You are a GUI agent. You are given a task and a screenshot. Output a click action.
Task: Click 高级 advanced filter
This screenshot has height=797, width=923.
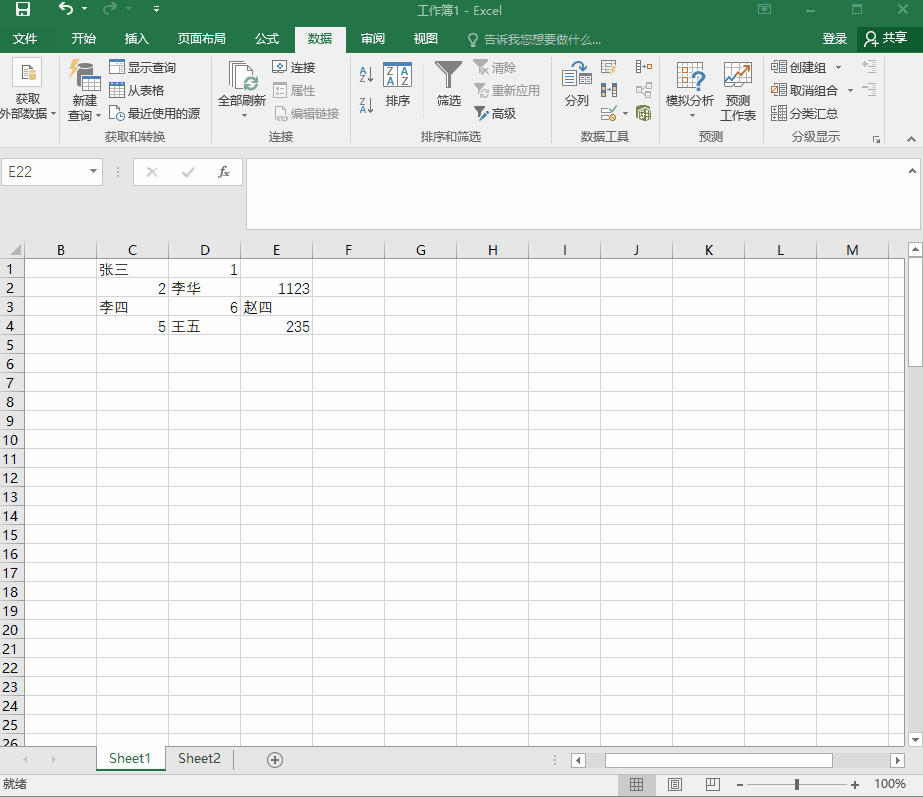coord(495,113)
